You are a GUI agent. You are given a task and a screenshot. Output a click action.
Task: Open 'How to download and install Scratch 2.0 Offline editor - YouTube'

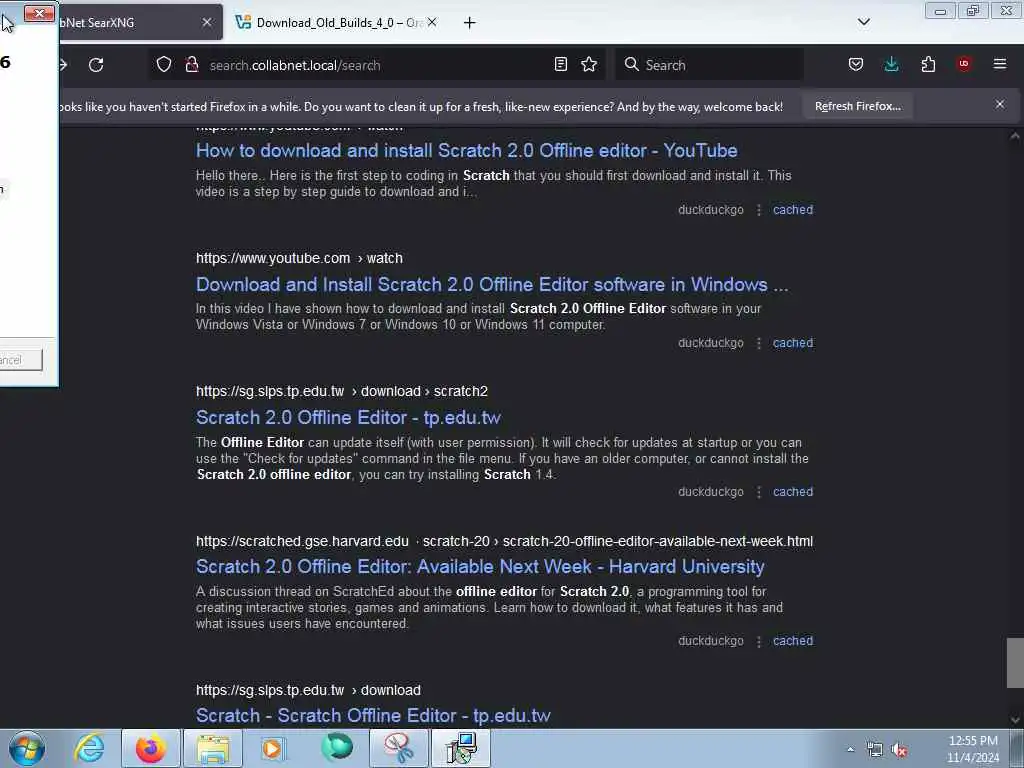[466, 150]
